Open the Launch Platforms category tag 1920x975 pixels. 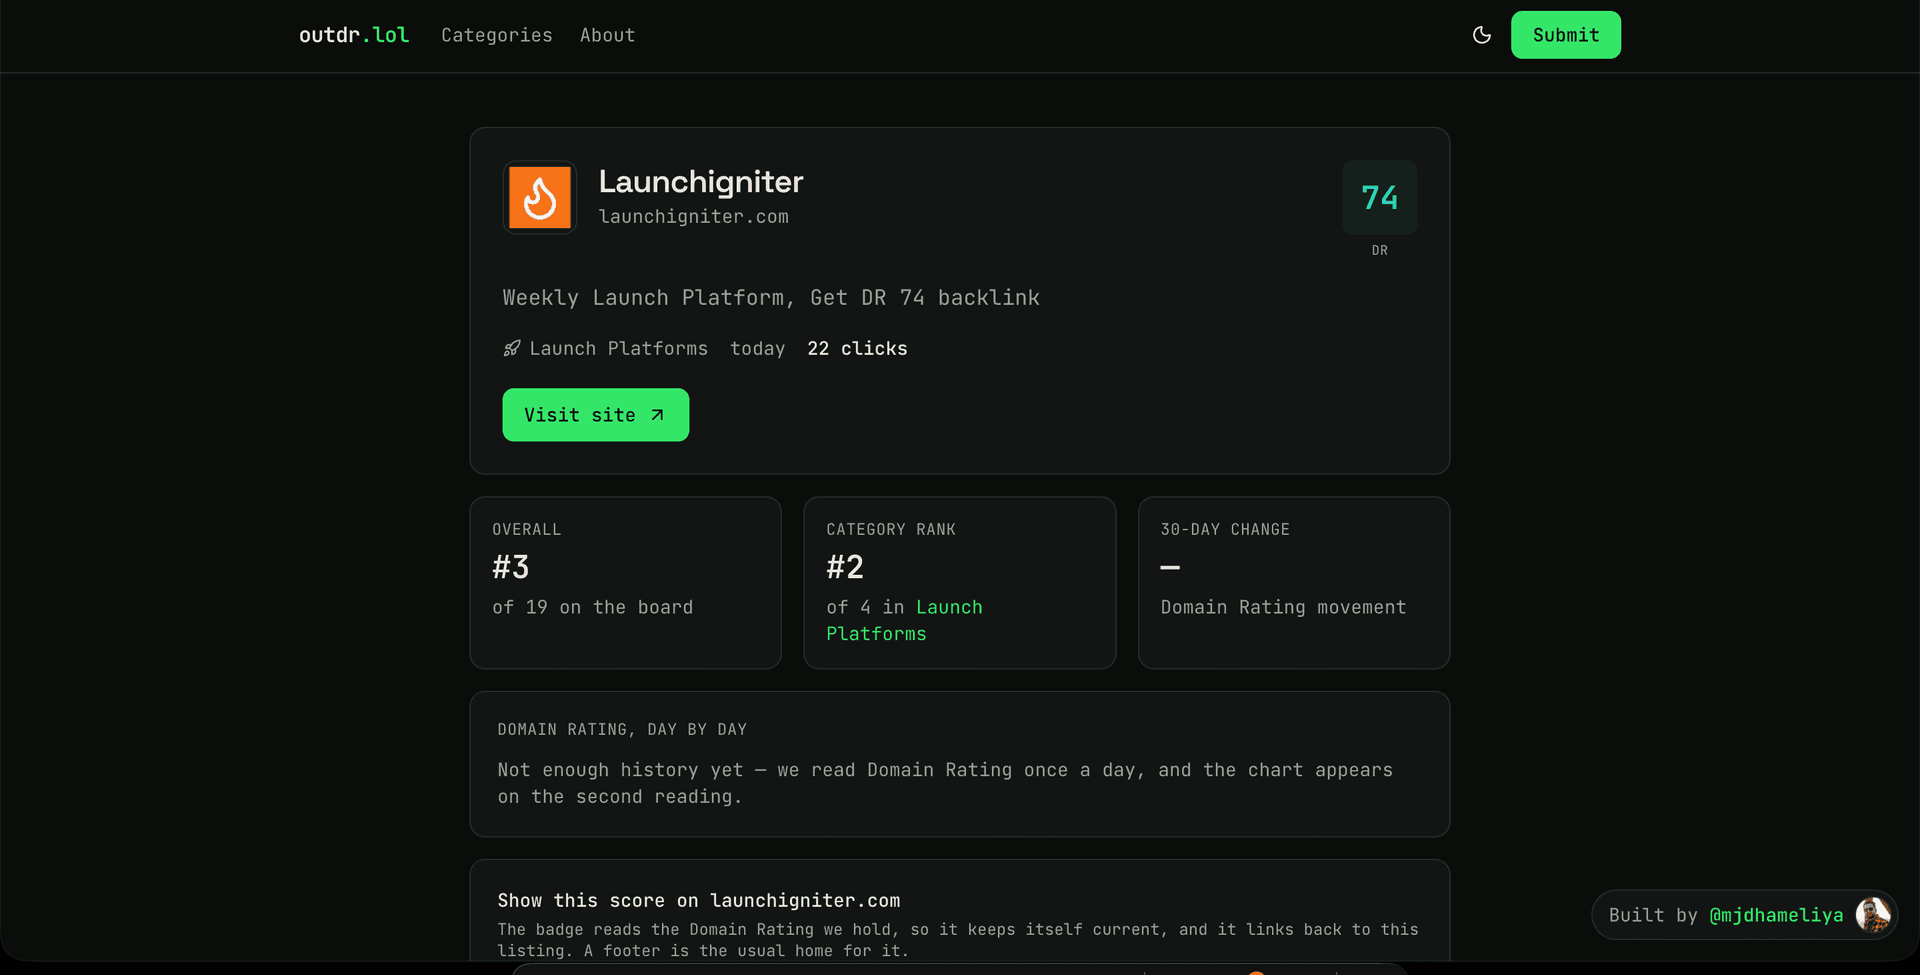(x=606, y=348)
